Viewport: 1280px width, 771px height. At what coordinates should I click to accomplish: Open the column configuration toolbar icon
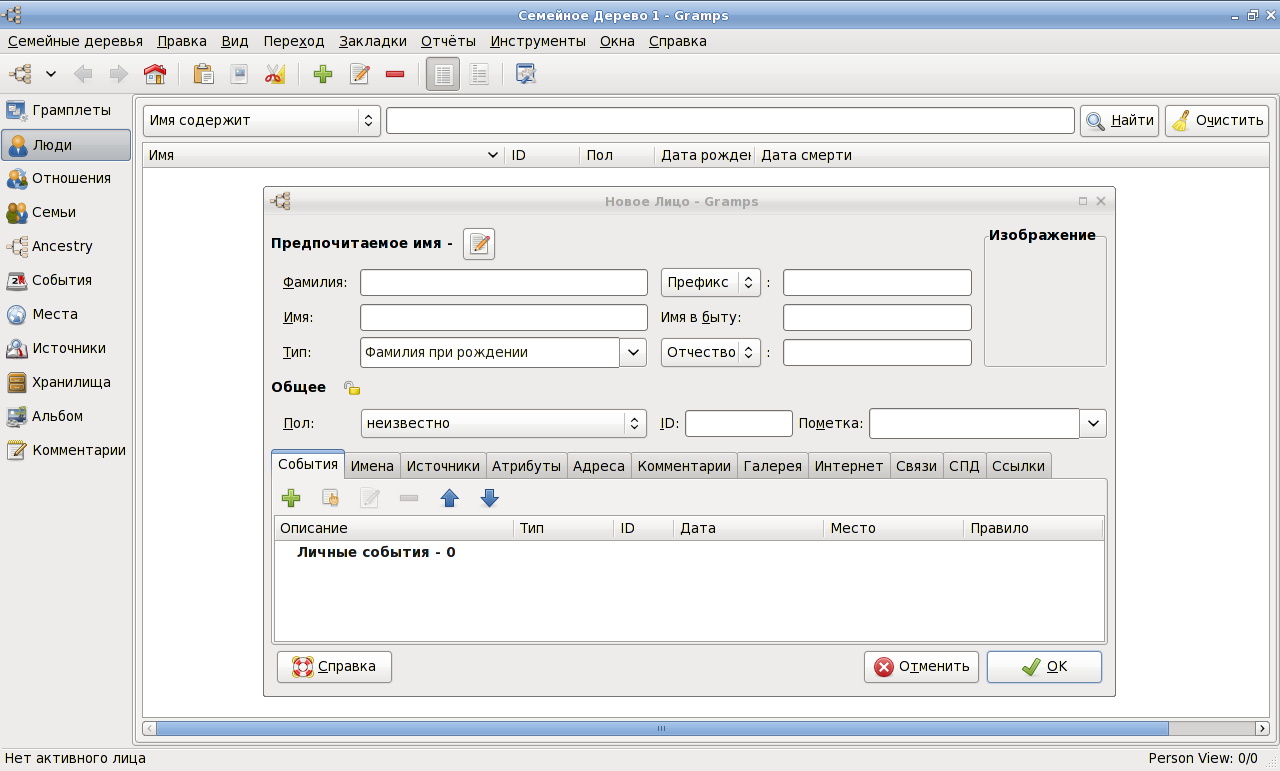coord(526,74)
